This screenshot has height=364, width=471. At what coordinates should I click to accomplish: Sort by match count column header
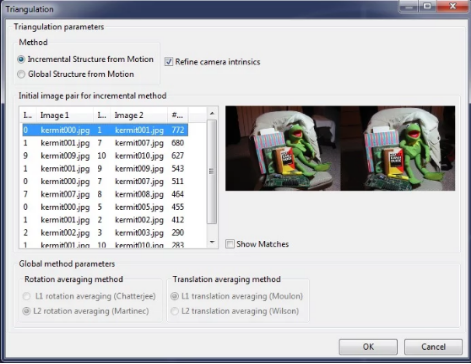[x=178, y=115]
